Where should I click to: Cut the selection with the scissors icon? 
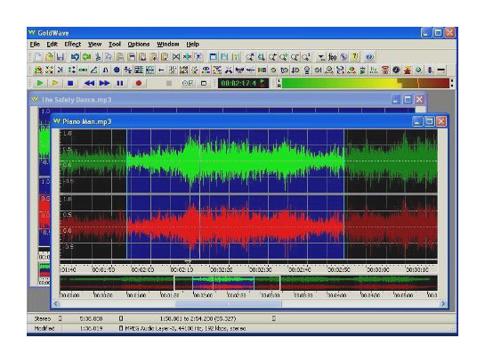pos(98,57)
